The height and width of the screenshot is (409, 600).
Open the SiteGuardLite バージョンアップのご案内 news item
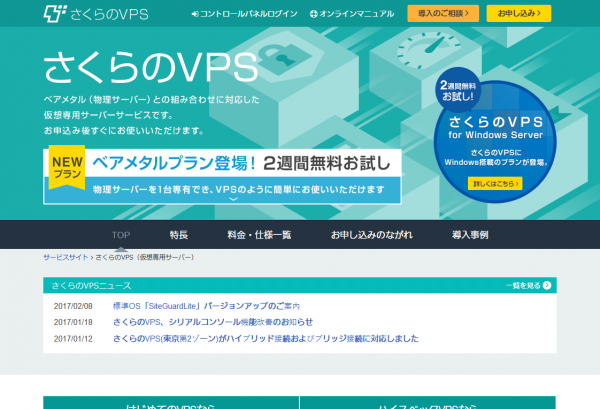point(206,306)
